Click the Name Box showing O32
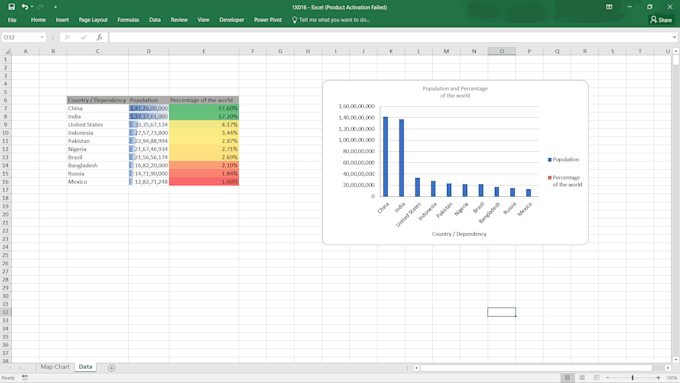 point(20,37)
